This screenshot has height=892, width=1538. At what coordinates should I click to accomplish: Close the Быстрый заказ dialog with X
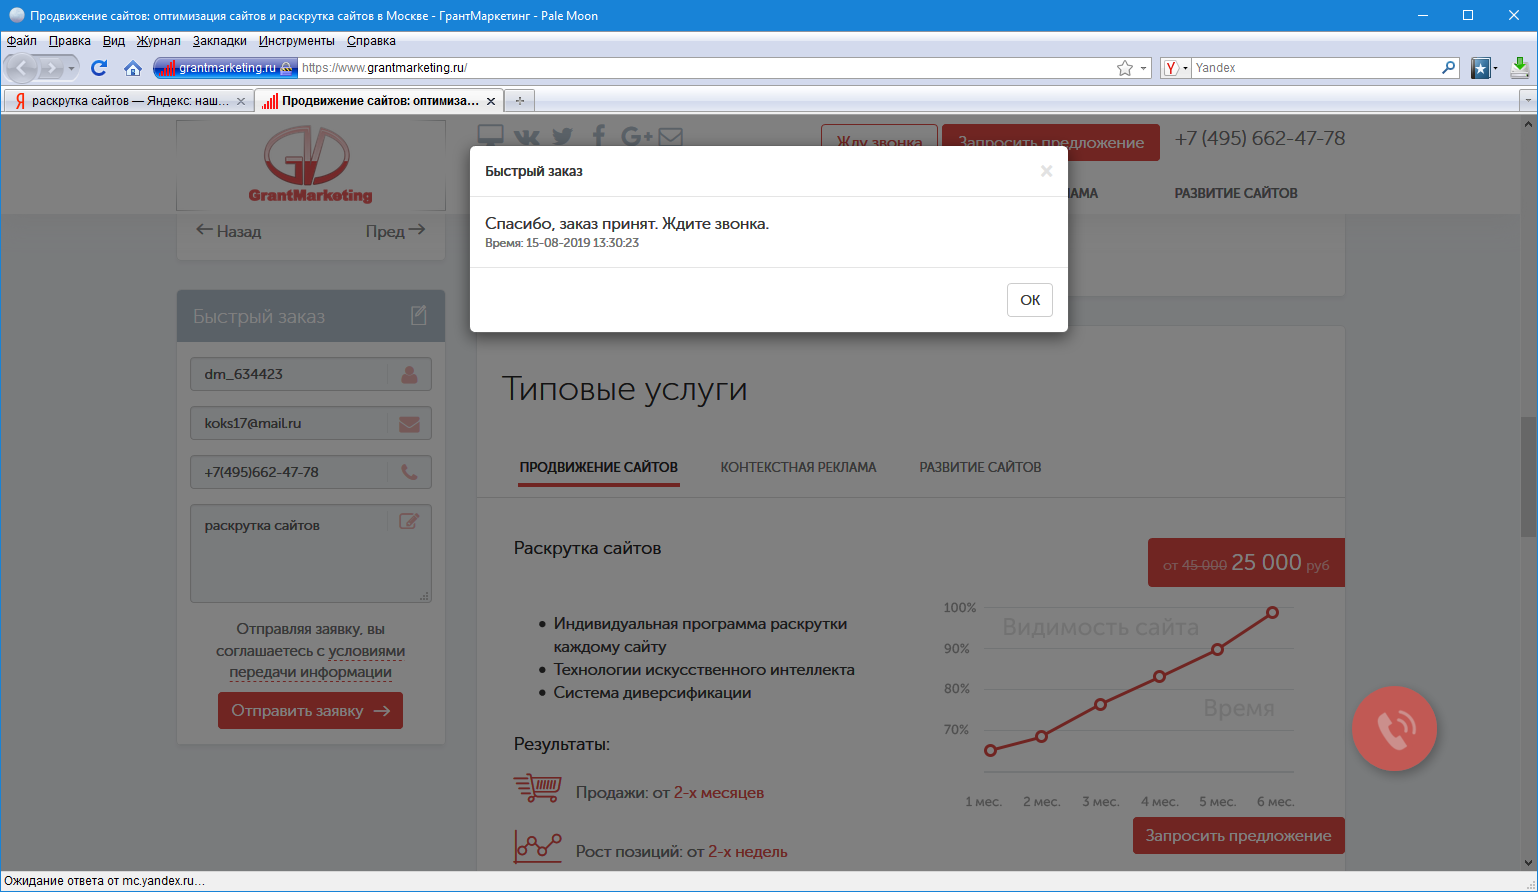coord(1046,171)
